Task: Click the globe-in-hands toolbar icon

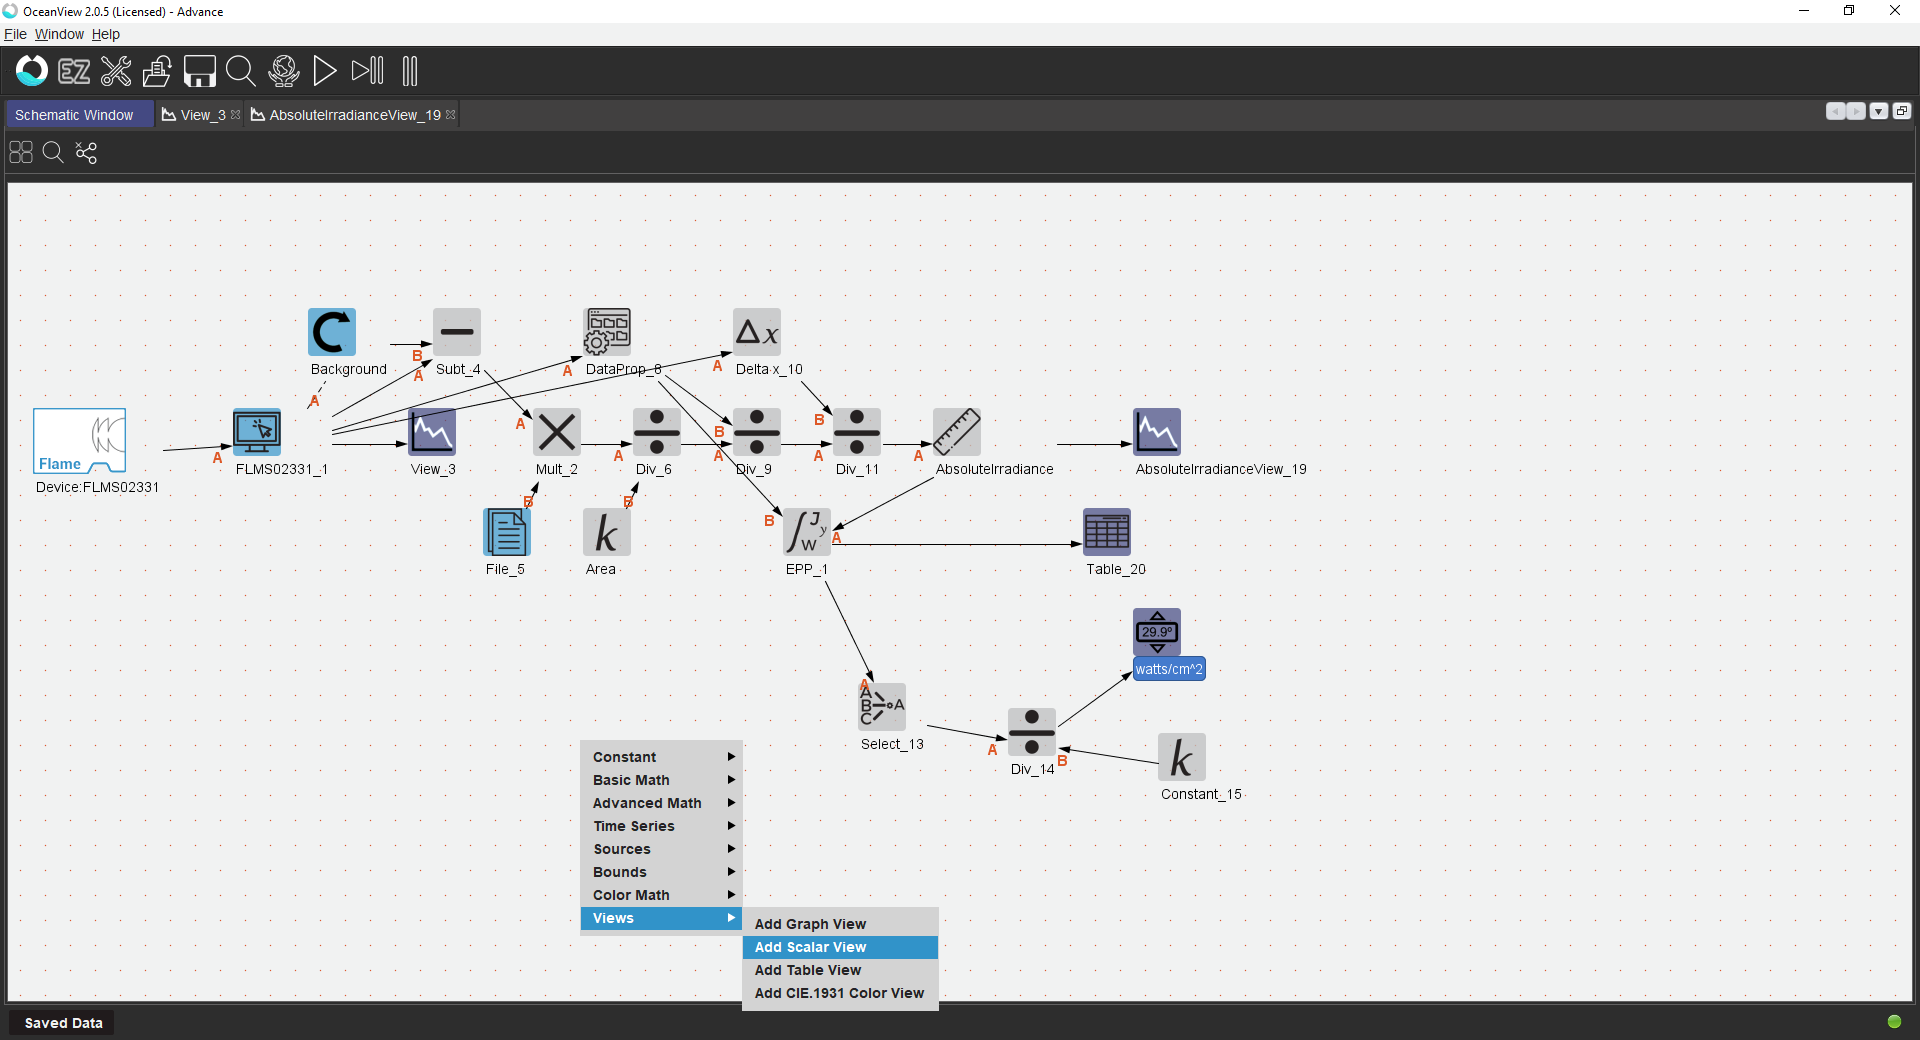Action: click(284, 71)
